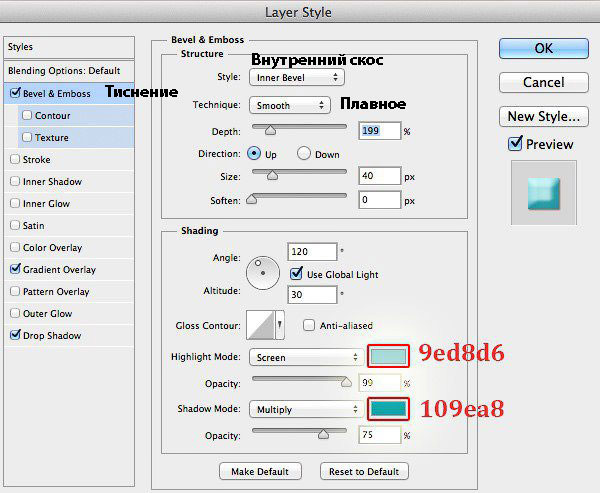Select the Gradient Overlay effect row
Viewport: 600px width, 493px height.
pyautogui.click(x=69, y=269)
